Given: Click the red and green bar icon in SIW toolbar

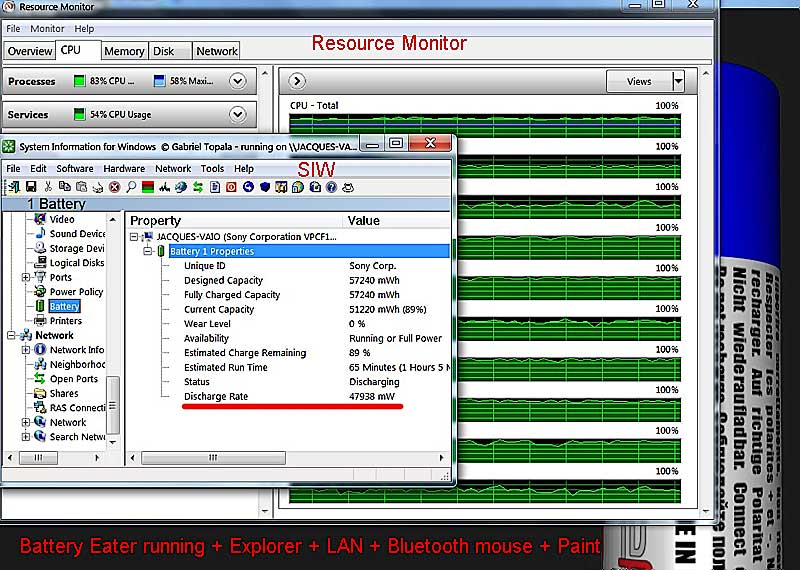Looking at the screenshot, I should pyautogui.click(x=148, y=187).
